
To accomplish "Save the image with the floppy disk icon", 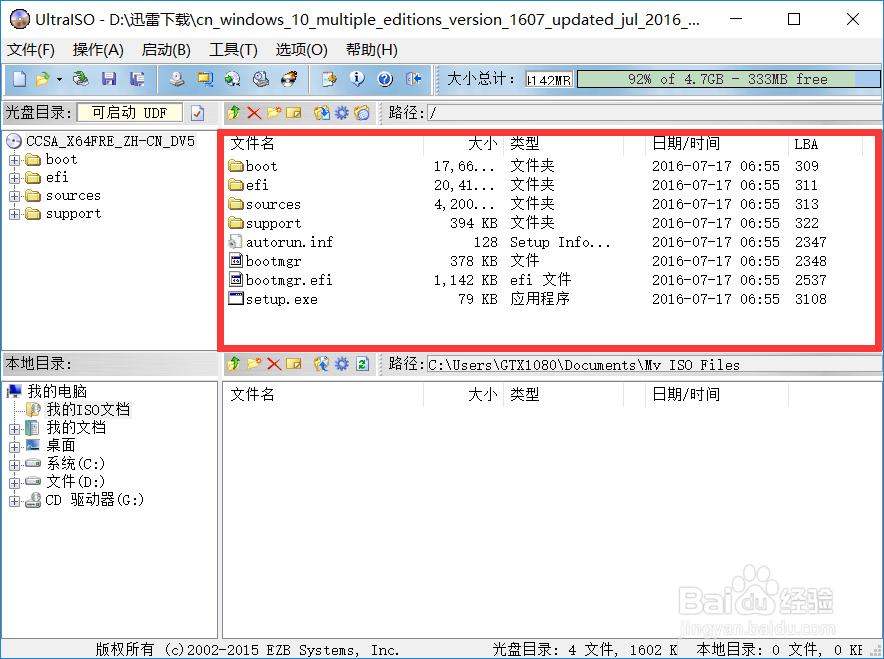I will click(109, 79).
